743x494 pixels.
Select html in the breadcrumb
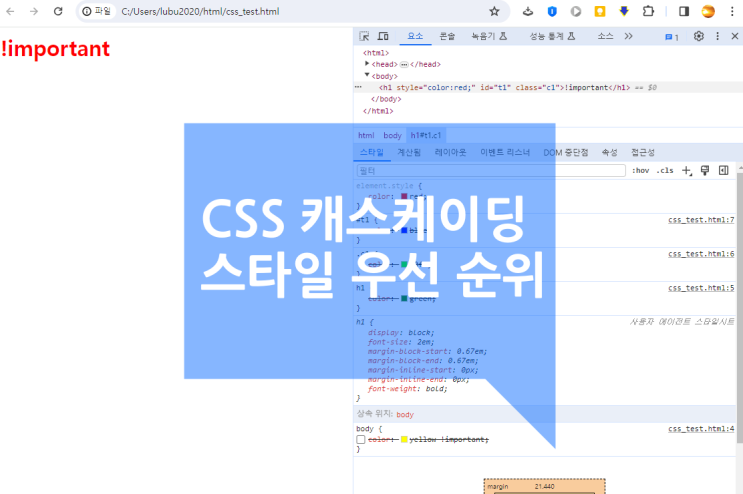pyautogui.click(x=366, y=135)
